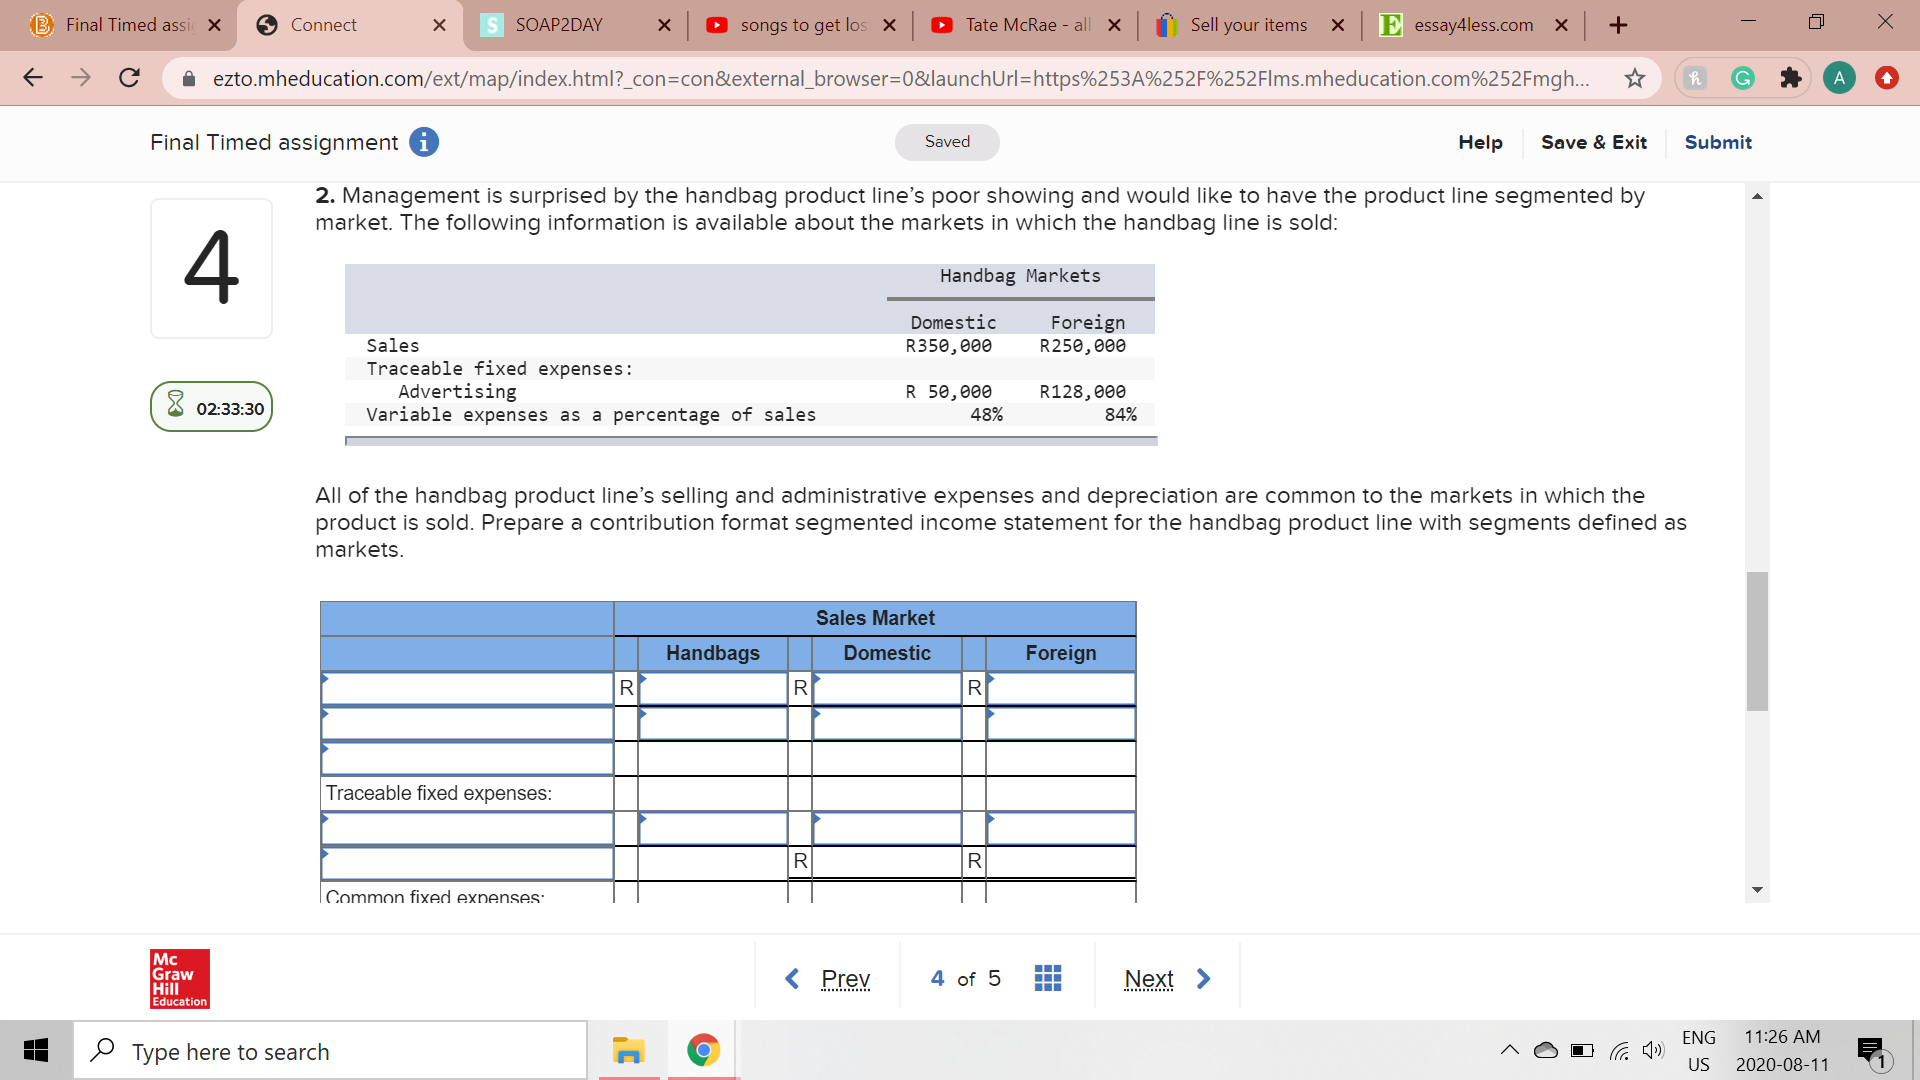Image resolution: width=1920 pixels, height=1080 pixels.
Task: Open File Explorer from the taskbar
Action: (627, 1050)
